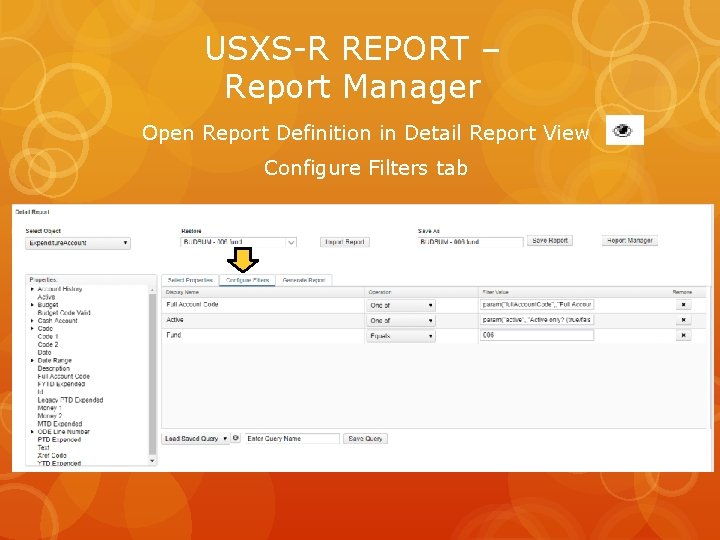This screenshot has width=720, height=540.
Task: Switch to the Generate Report tab
Action: (x=304, y=280)
